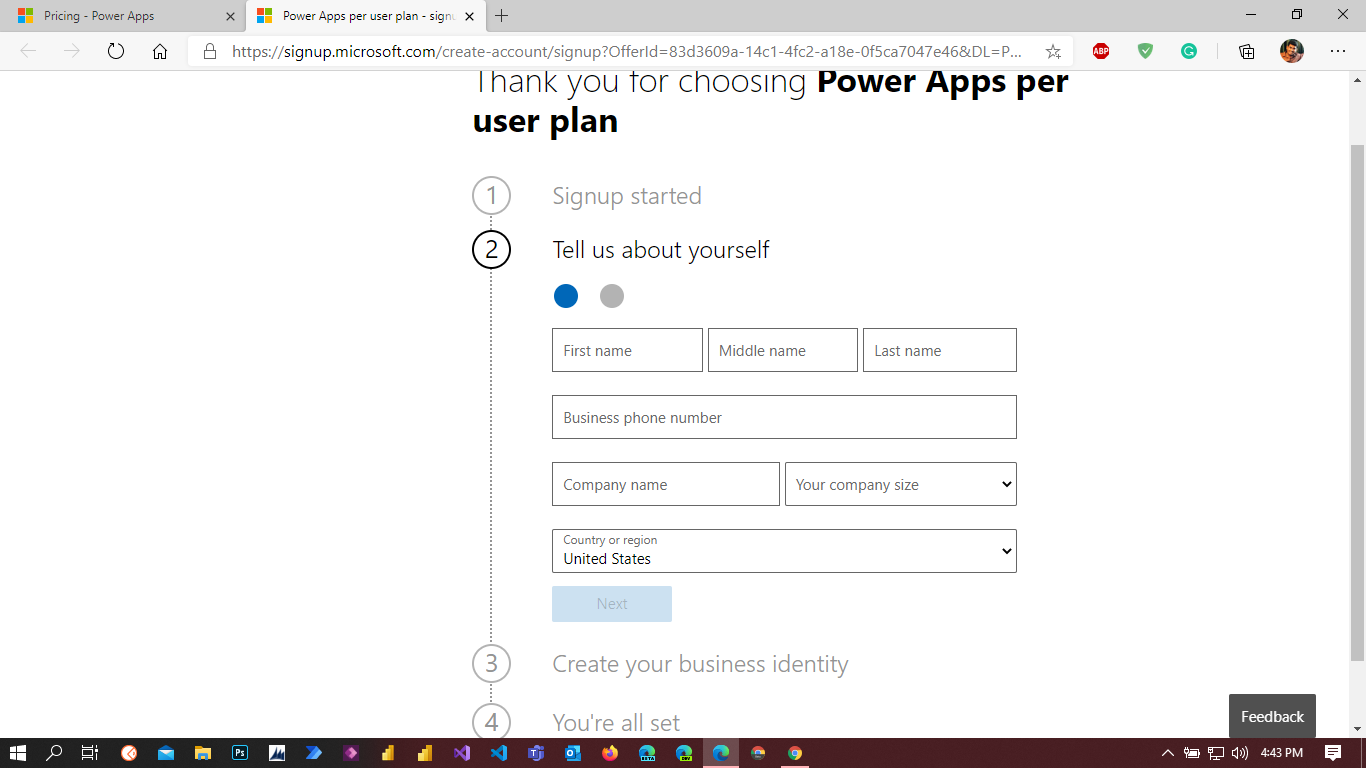Click the First name field
This screenshot has height=768, width=1366.
pyautogui.click(x=627, y=351)
